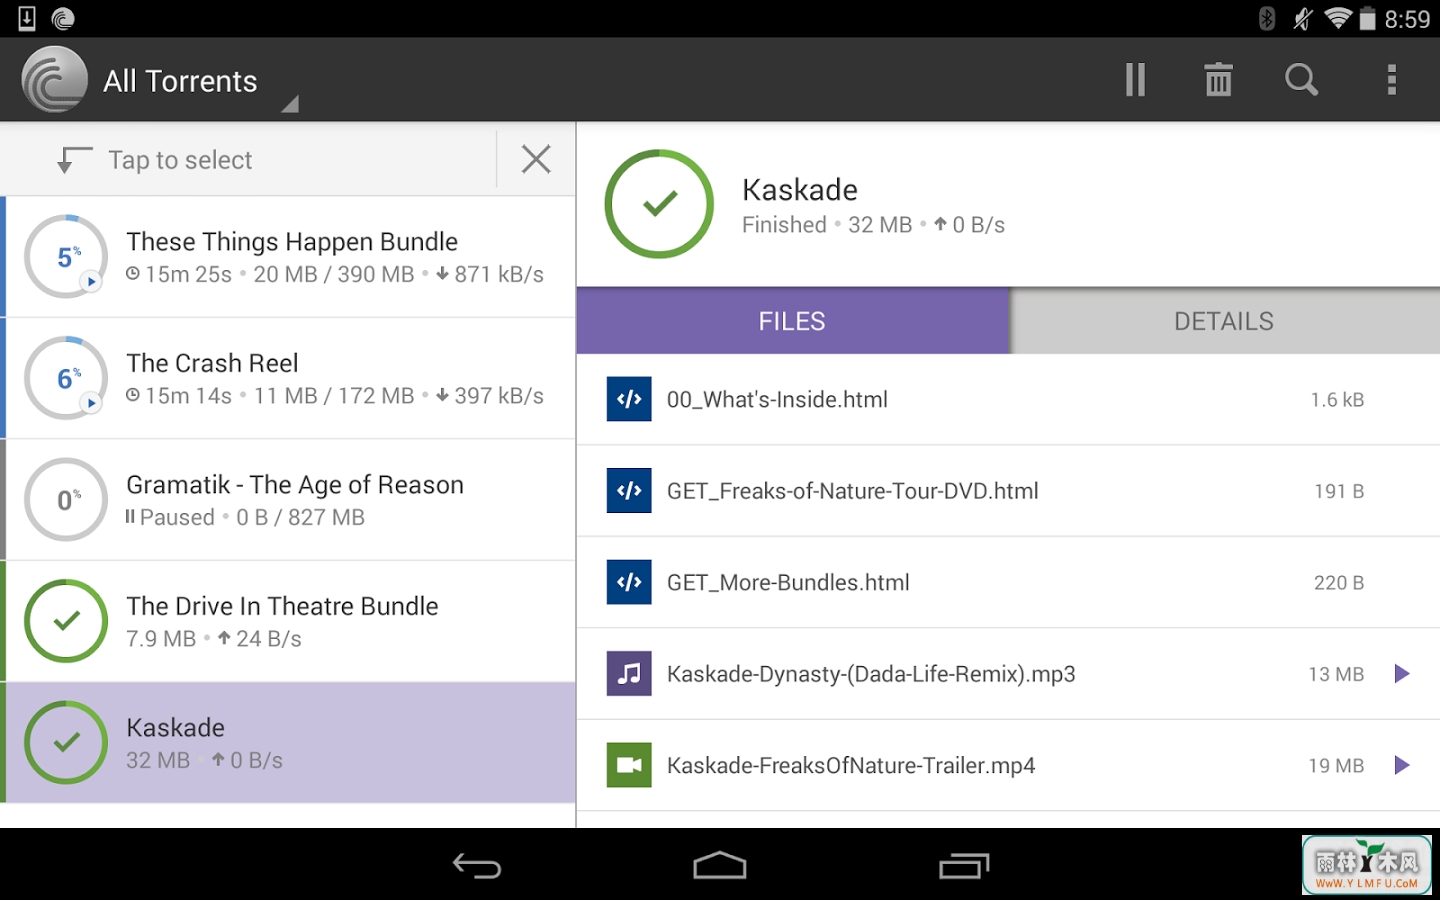The image size is (1440, 900).
Task: Open Kaskade-FreaksOfNature-Trailer.mp4
Action: [x=1008, y=765]
